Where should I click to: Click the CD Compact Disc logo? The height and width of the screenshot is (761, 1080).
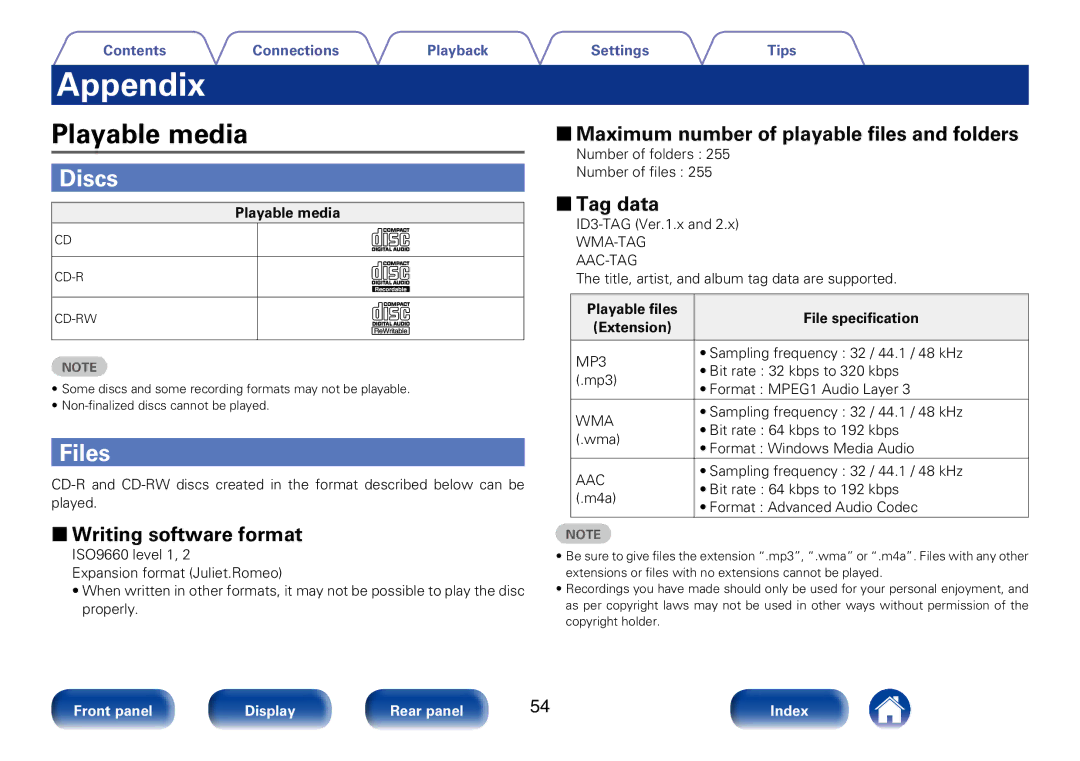point(391,240)
